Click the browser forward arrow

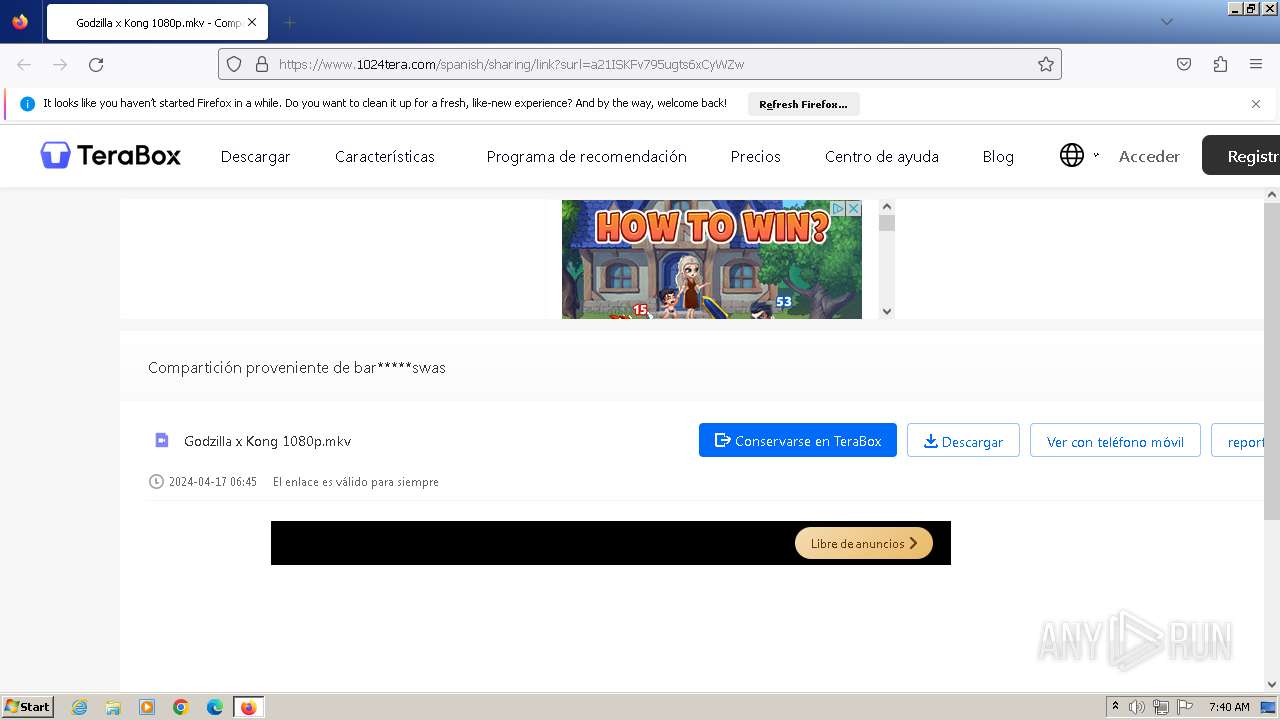tap(60, 64)
